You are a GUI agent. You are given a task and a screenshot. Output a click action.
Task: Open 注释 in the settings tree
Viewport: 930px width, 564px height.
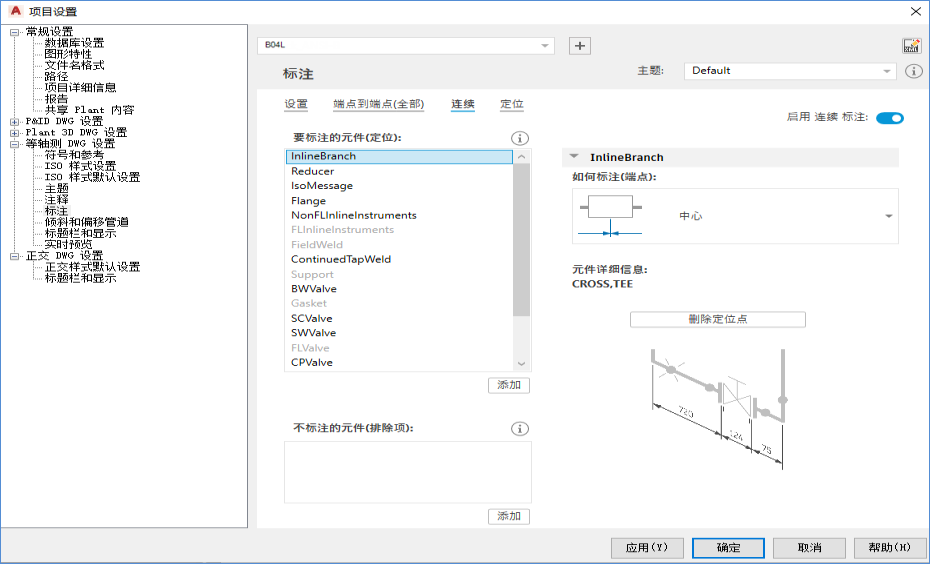[56, 200]
